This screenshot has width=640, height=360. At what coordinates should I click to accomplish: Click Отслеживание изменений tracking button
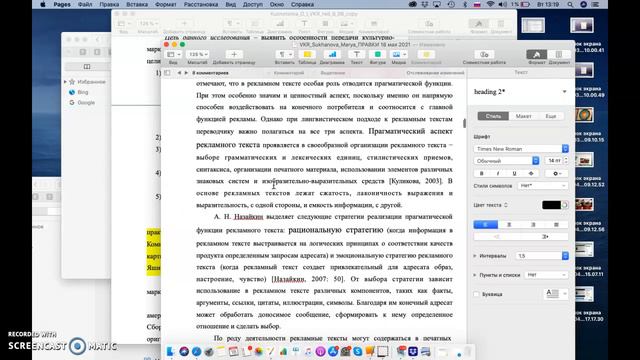[435, 73]
